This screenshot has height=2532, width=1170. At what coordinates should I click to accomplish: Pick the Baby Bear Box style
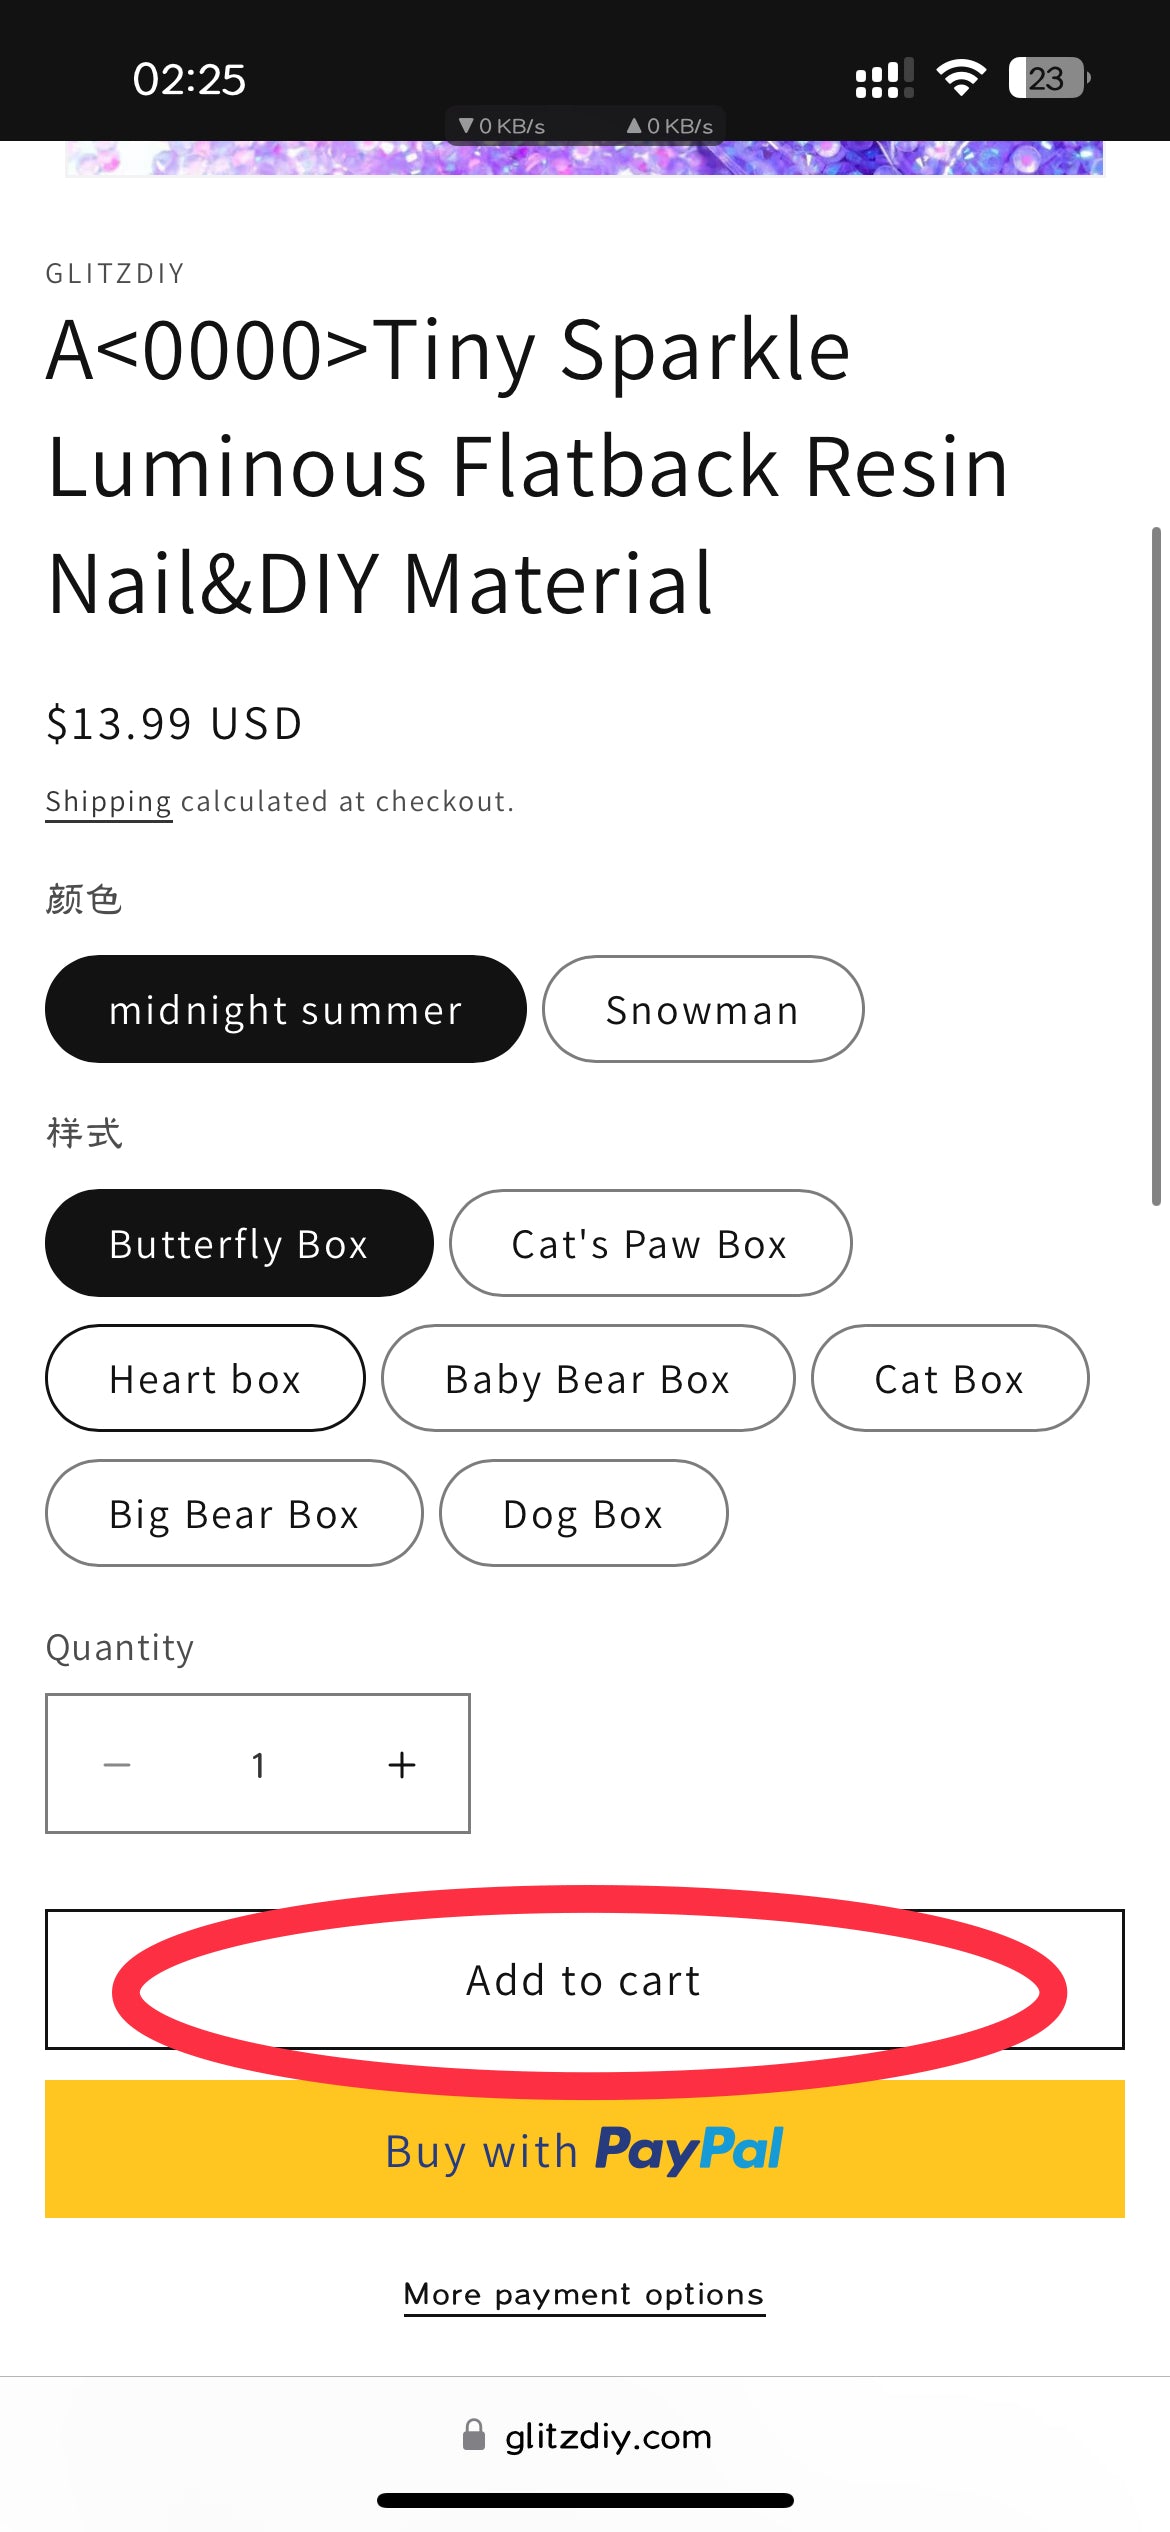pos(588,1379)
